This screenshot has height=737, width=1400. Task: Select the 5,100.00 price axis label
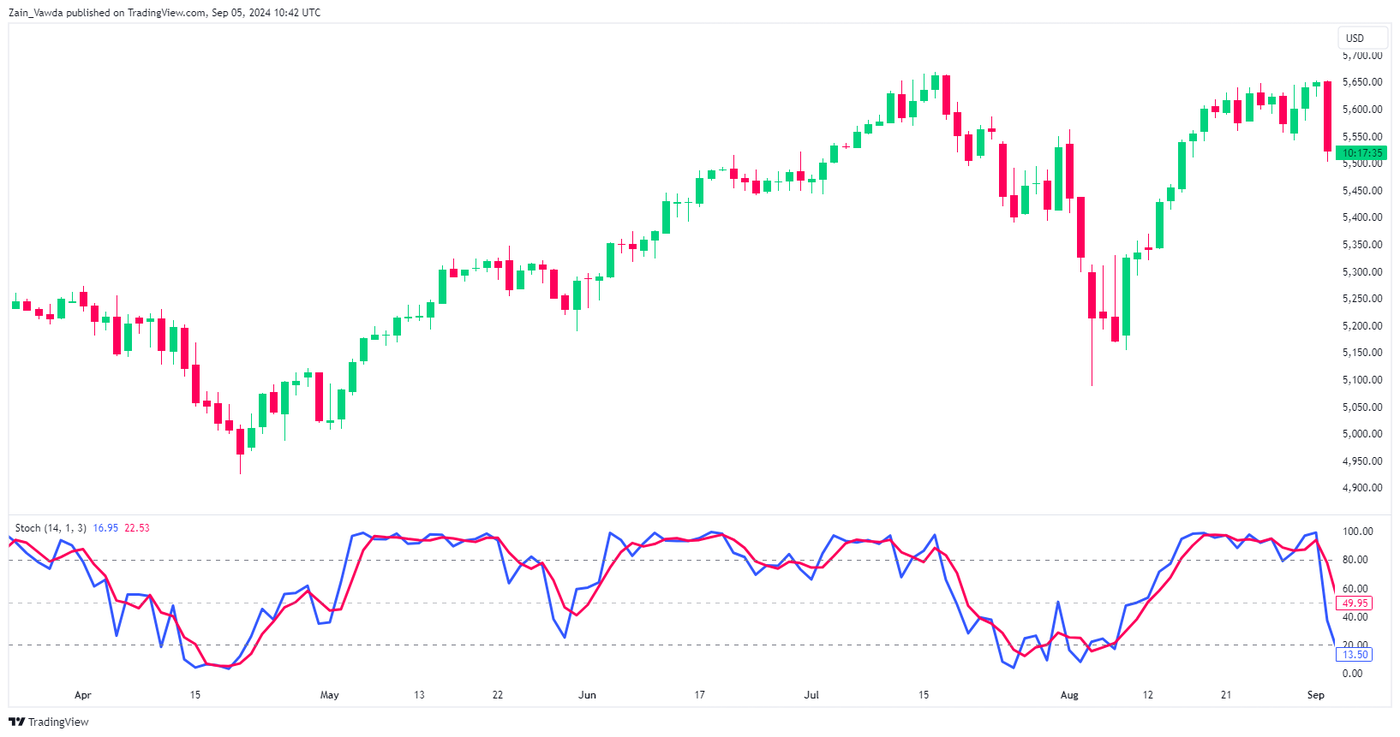1362,378
